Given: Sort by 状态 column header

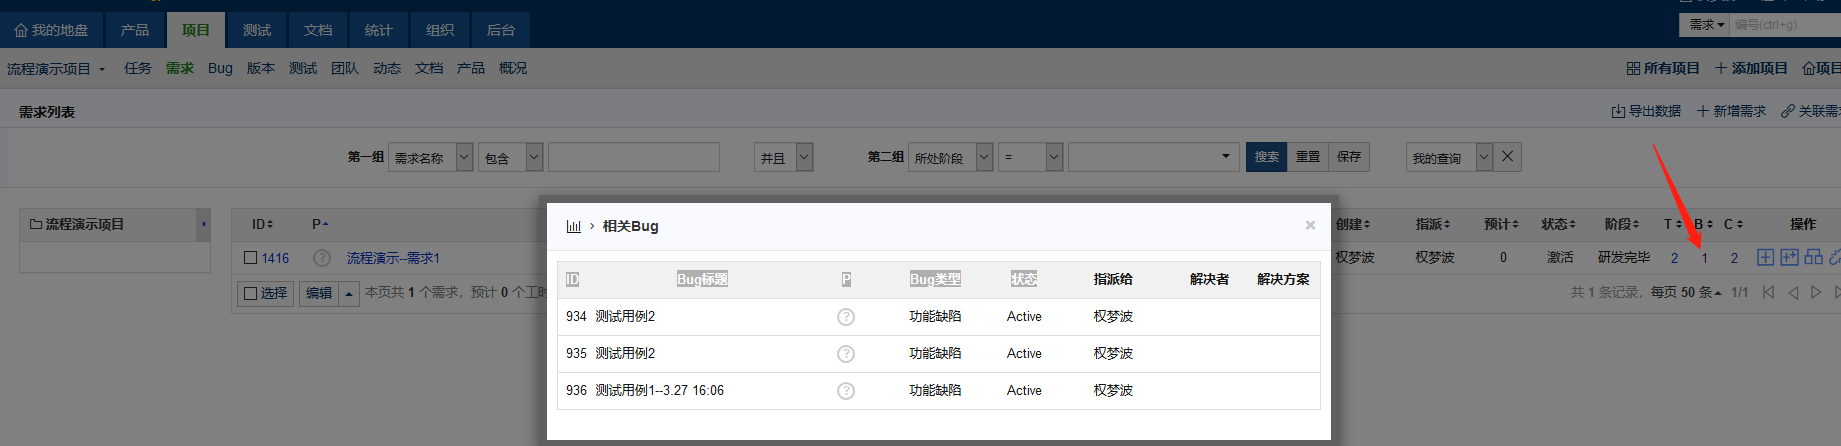Looking at the screenshot, I should pyautogui.click(x=1558, y=224).
